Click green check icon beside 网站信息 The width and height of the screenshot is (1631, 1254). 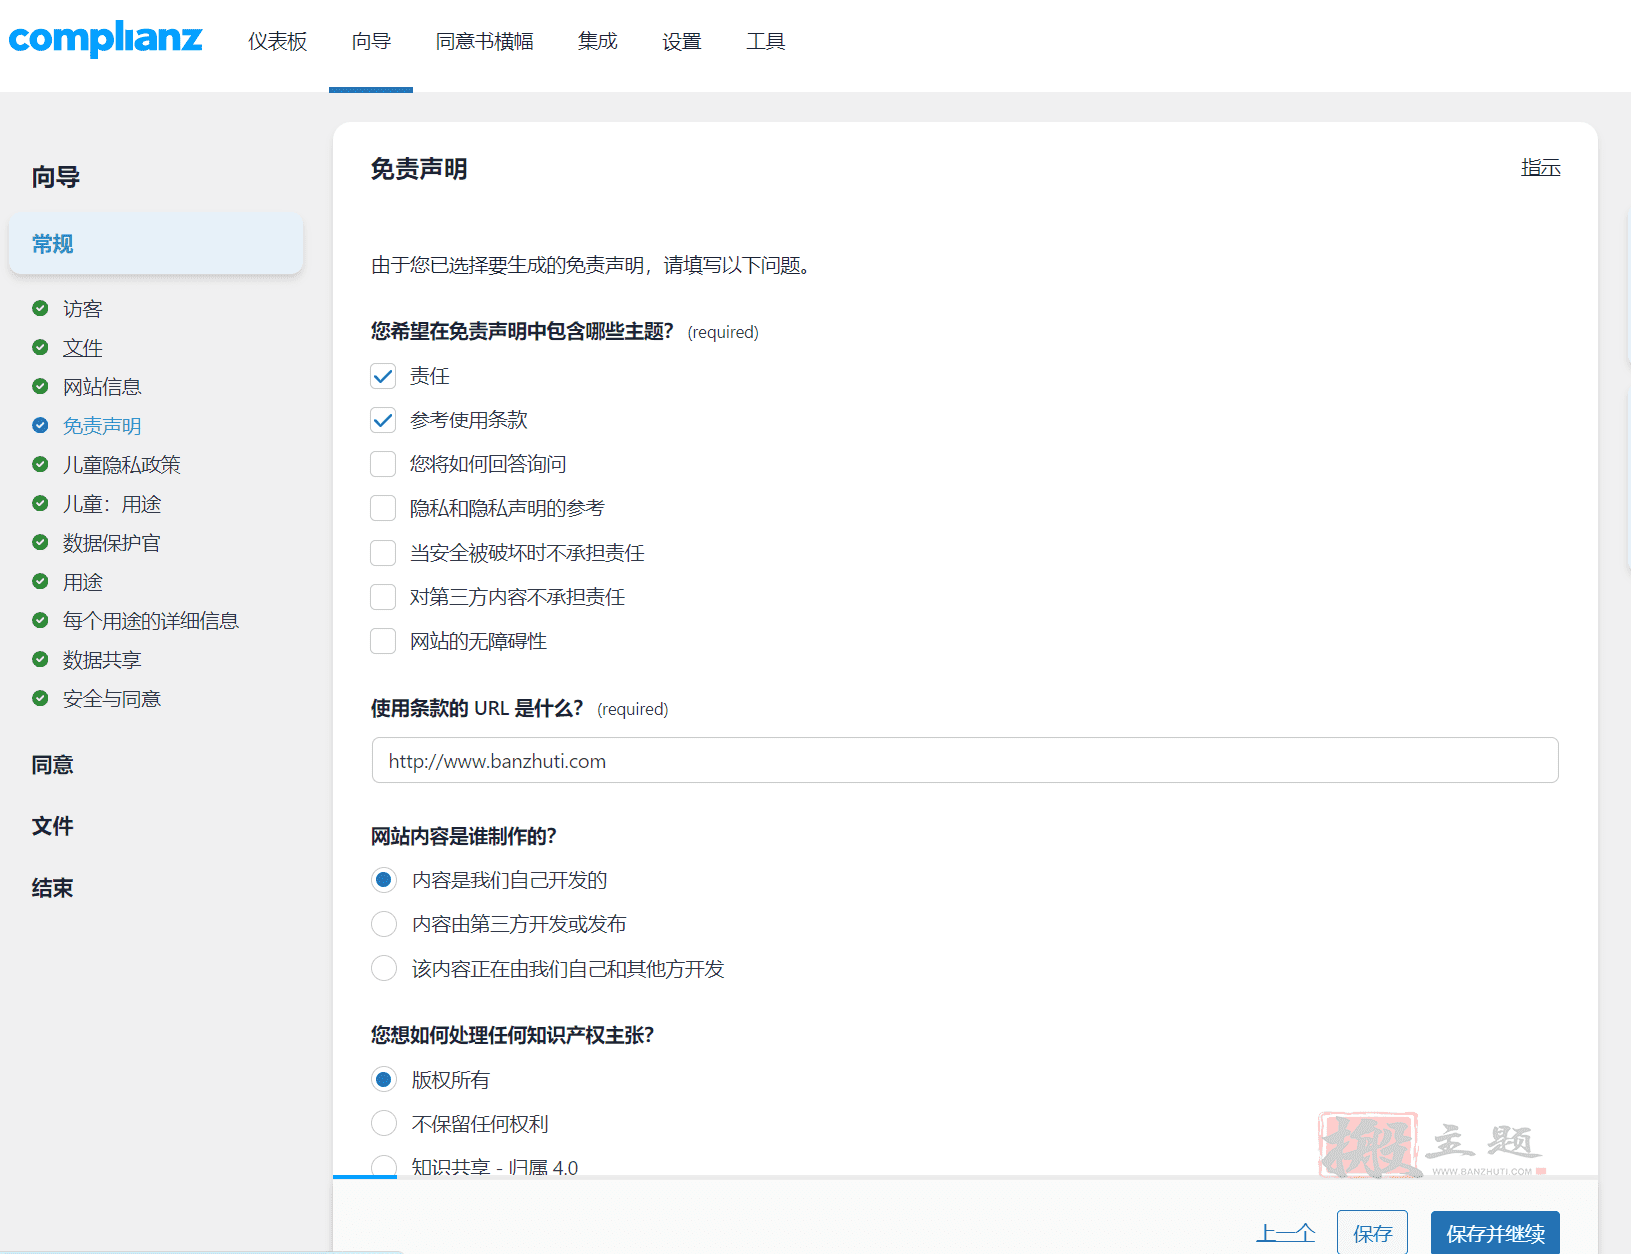(x=40, y=386)
